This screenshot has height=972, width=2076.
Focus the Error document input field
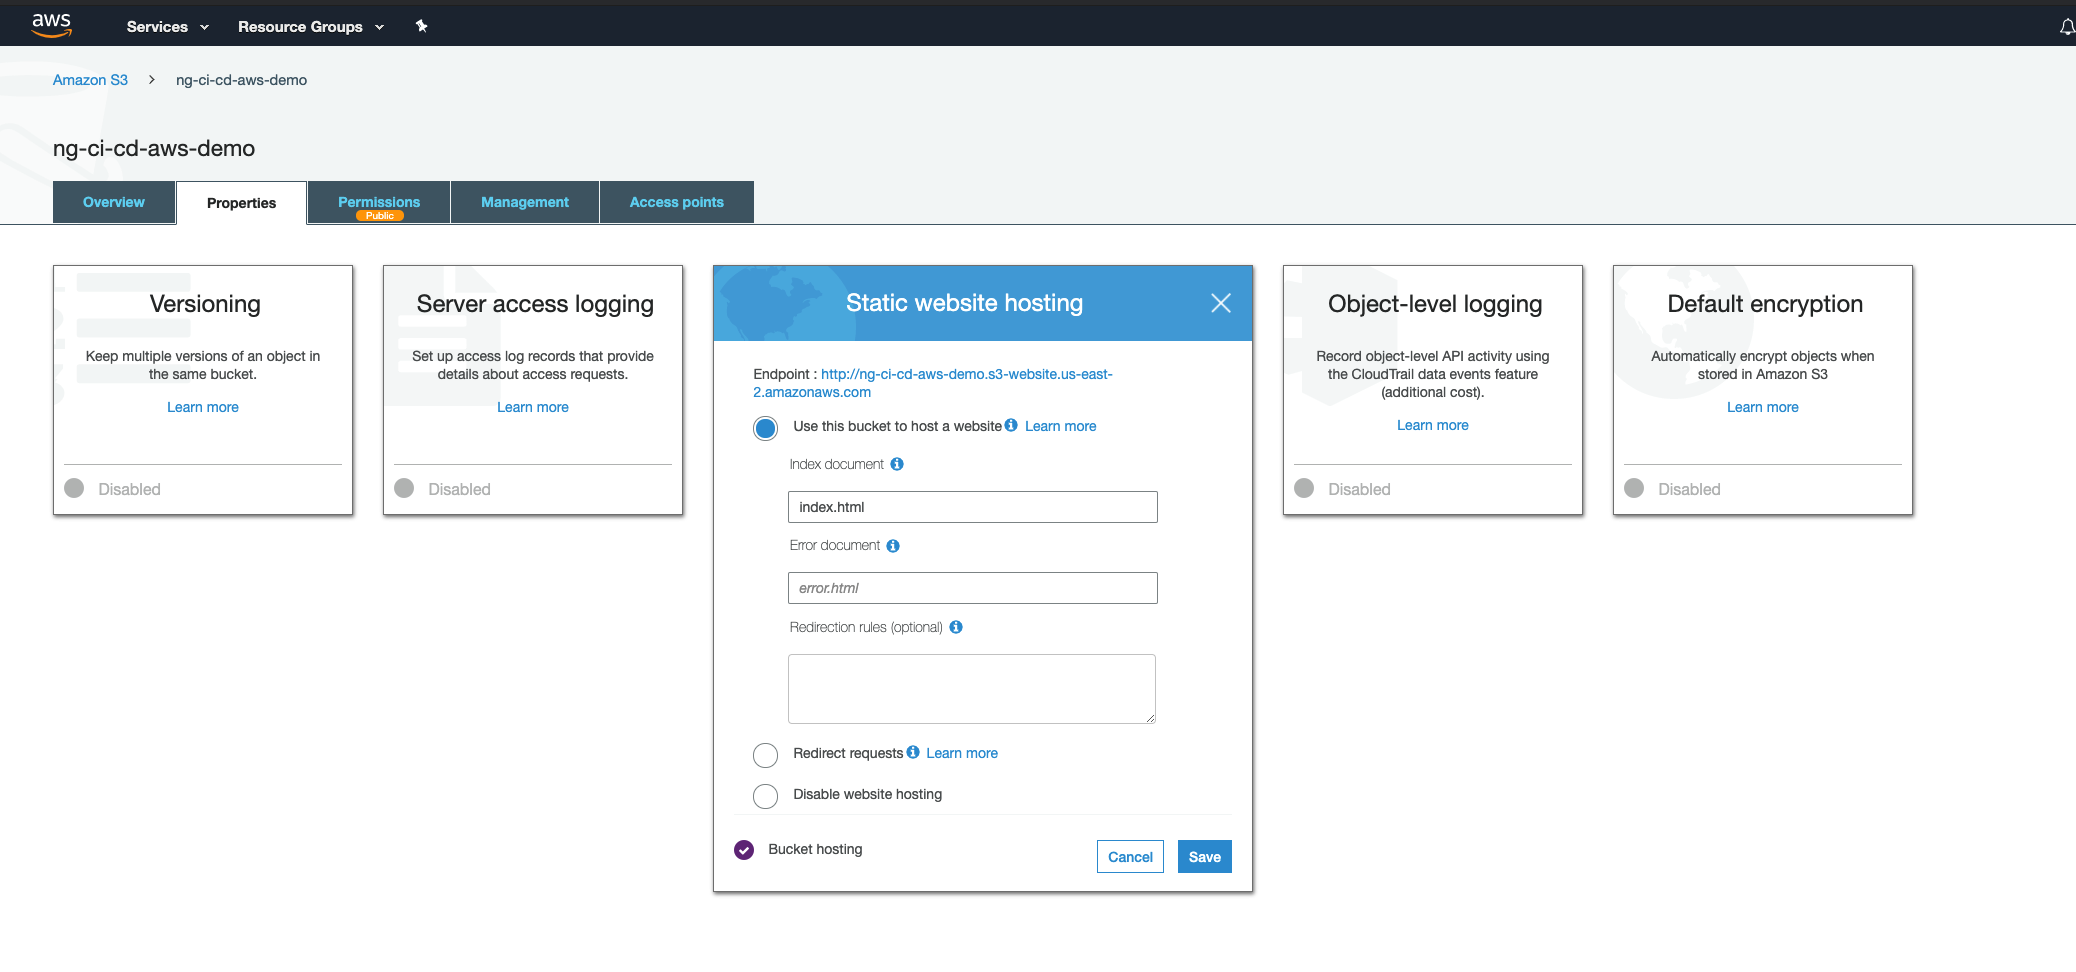(973, 588)
